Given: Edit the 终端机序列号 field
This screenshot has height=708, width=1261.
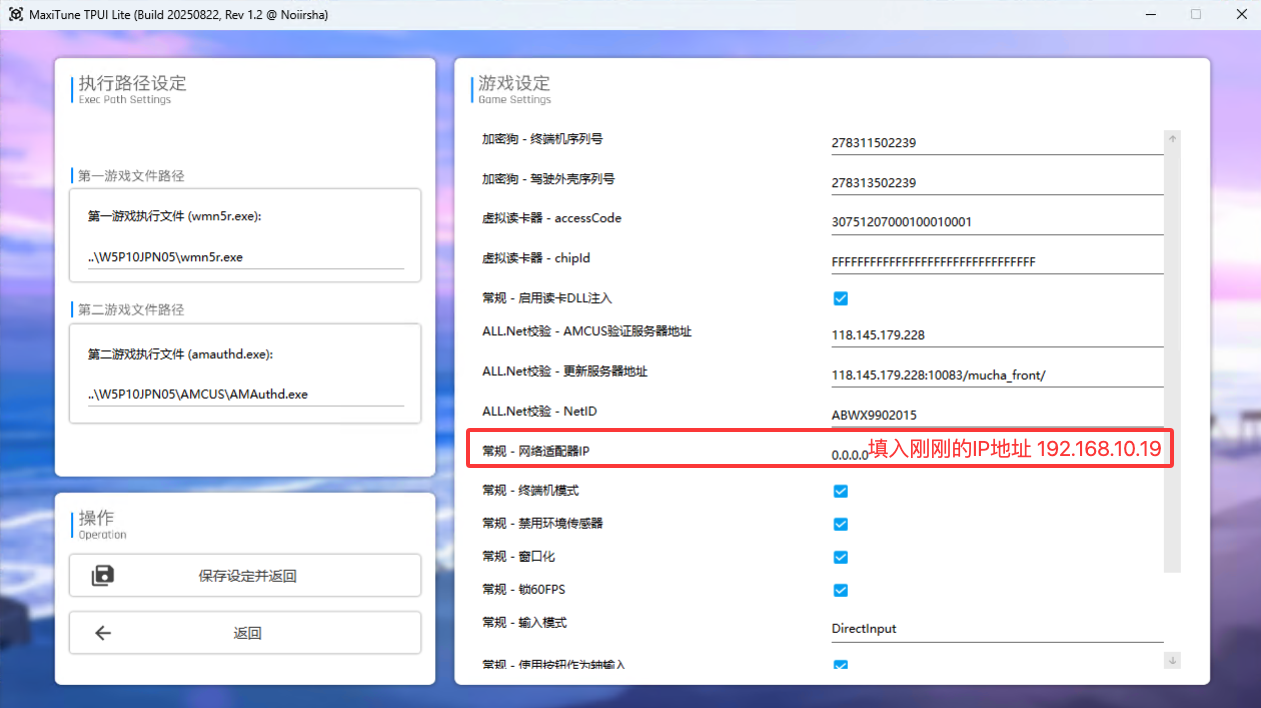Looking at the screenshot, I should (x=996, y=143).
